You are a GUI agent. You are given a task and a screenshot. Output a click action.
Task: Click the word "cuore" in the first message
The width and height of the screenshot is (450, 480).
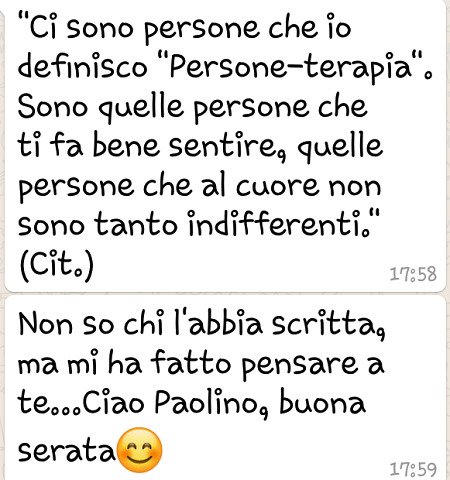278,187
